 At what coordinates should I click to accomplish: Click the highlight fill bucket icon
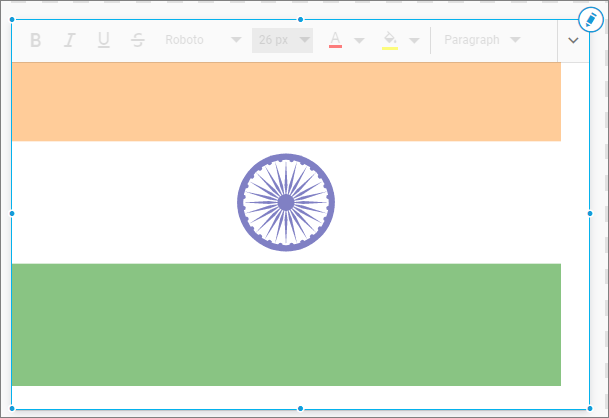click(x=389, y=40)
